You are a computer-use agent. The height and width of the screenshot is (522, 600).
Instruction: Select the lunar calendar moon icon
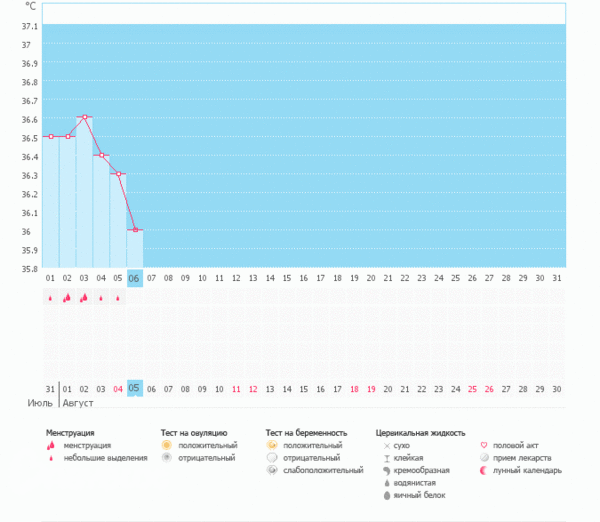pyautogui.click(x=485, y=470)
